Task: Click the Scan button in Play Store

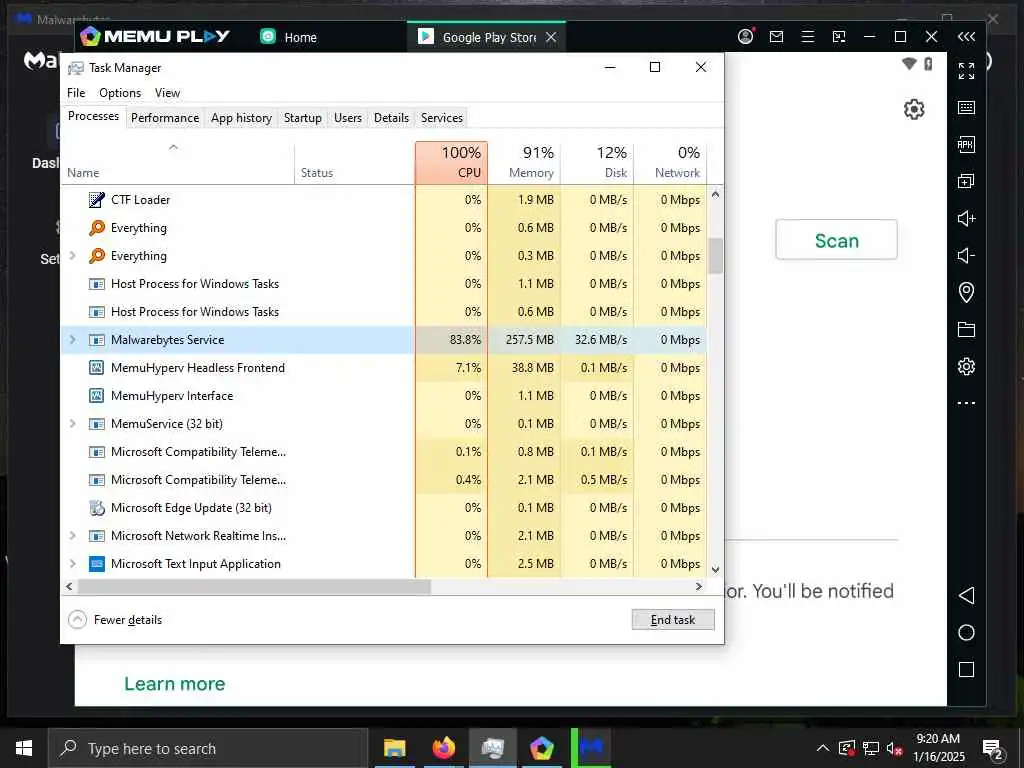Action: 836,240
